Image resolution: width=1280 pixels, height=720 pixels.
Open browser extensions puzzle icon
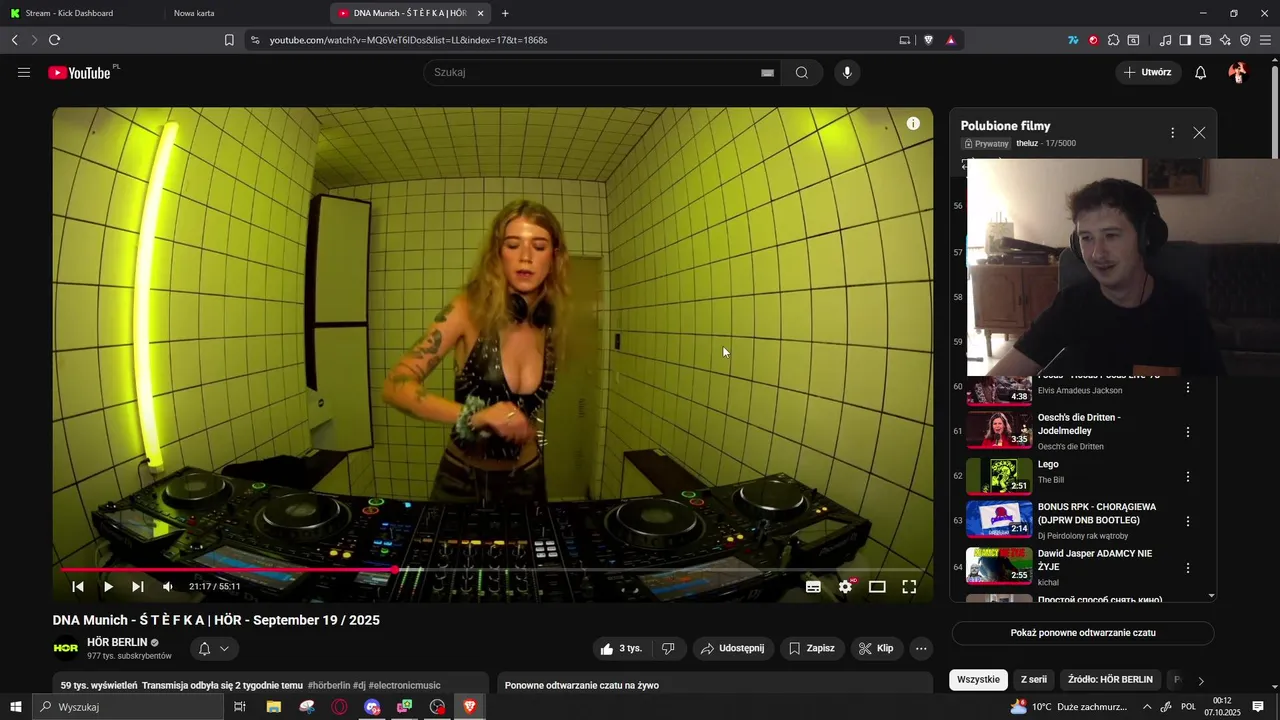[x=1113, y=40]
